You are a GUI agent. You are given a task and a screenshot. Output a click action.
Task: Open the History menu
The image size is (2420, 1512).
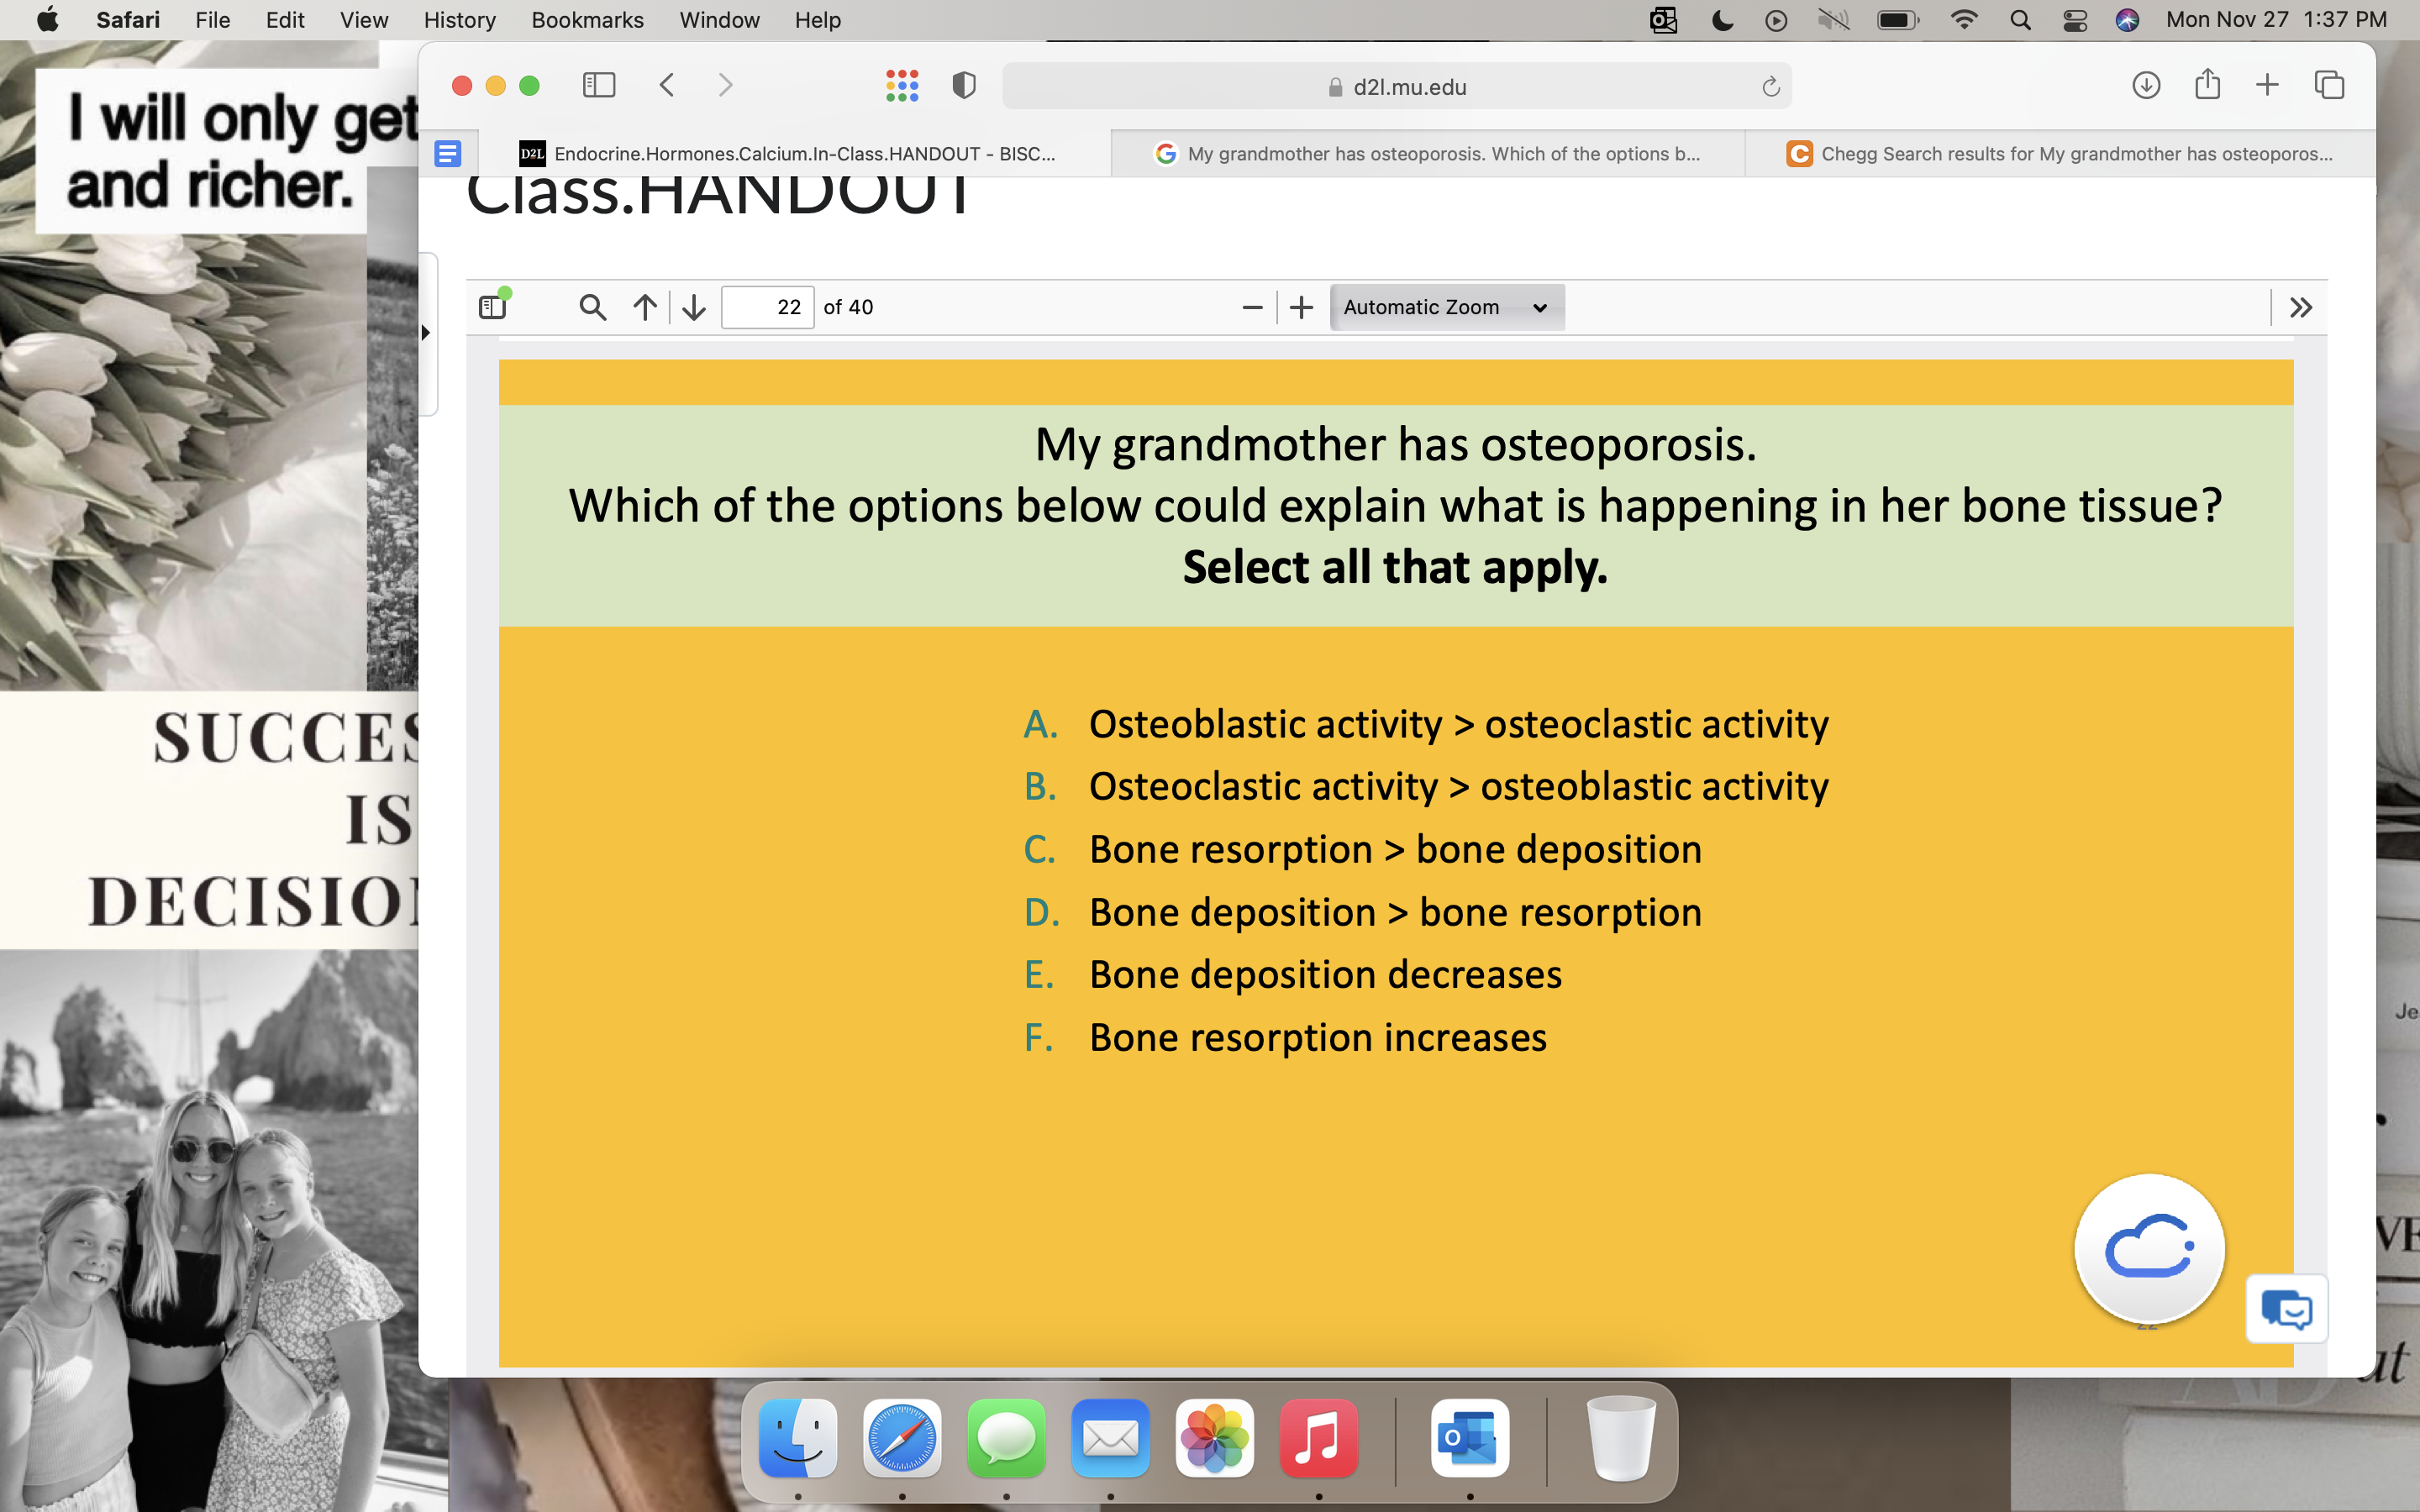[459, 20]
